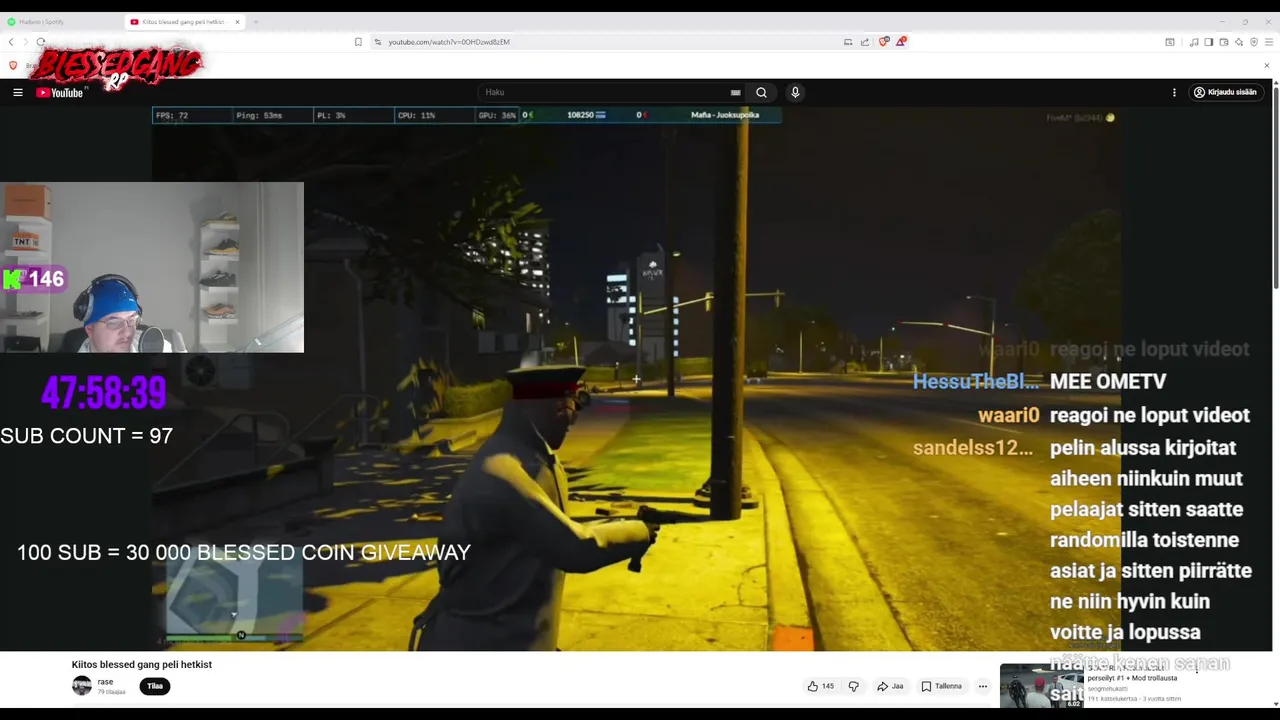Open the VPN shield icon in toolbar
This screenshot has width=1280, height=720.
[x=1253, y=42]
